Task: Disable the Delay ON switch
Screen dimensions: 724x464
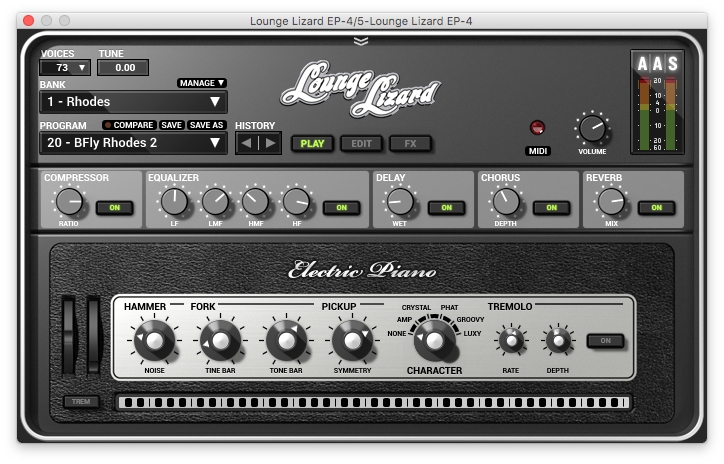Action: 446,208
